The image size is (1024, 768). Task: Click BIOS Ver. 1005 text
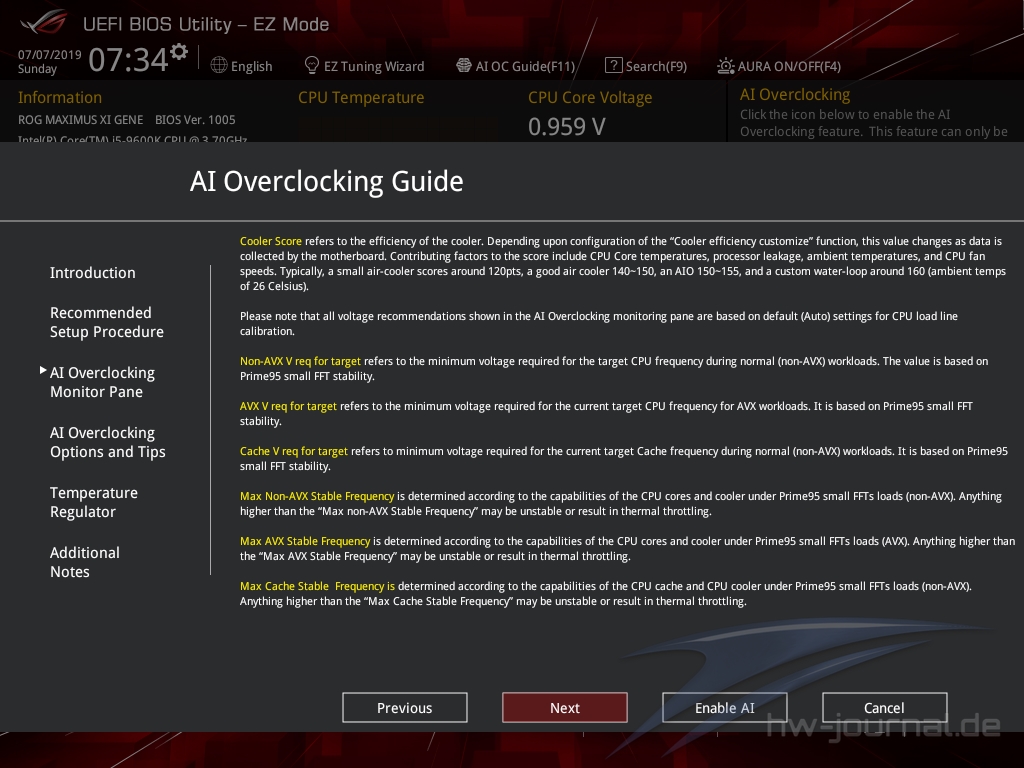[x=195, y=120]
